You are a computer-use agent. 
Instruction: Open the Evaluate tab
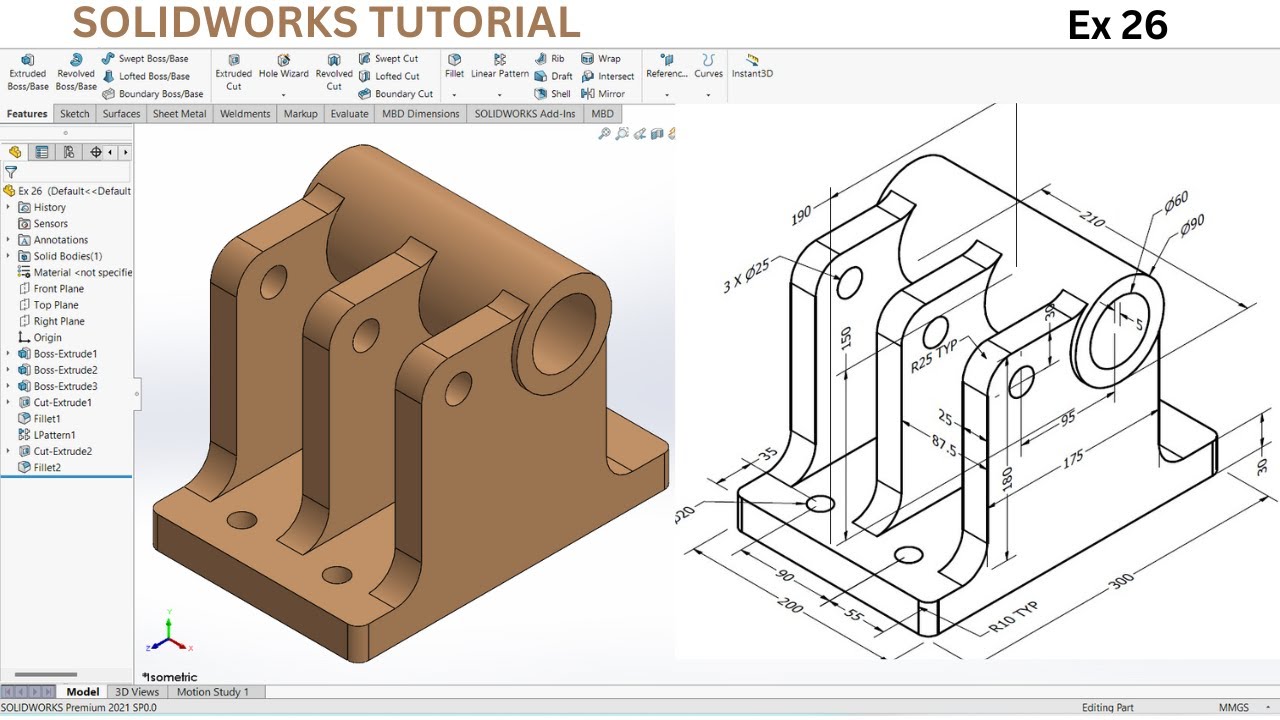coord(349,114)
